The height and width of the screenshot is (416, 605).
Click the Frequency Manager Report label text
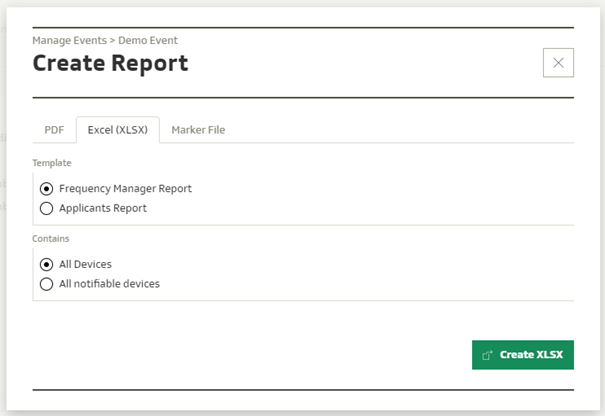point(125,188)
